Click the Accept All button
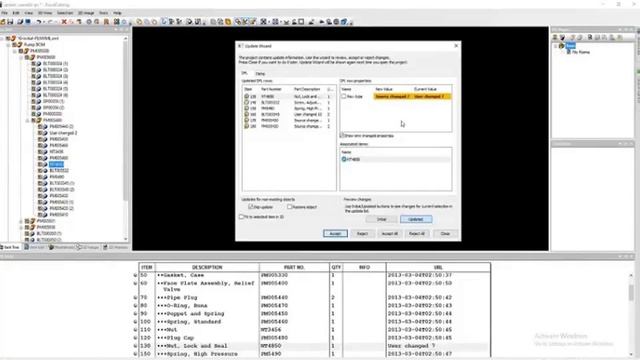The height and width of the screenshot is (360, 640). (x=389, y=233)
